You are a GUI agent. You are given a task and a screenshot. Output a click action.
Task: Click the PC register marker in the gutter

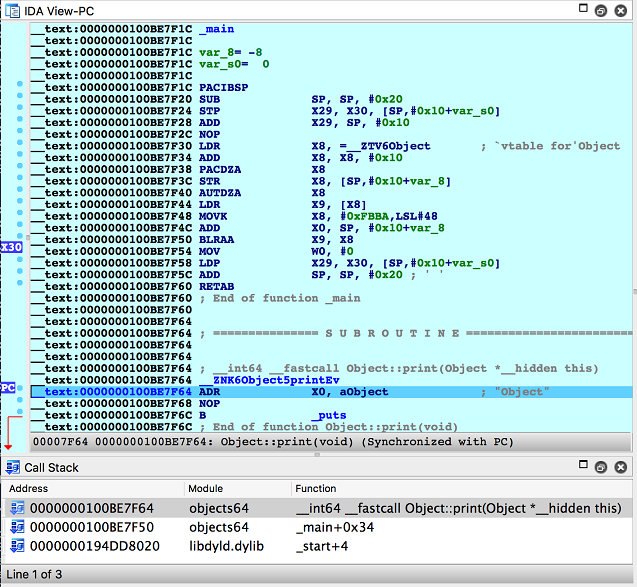pyautogui.click(x=8, y=388)
